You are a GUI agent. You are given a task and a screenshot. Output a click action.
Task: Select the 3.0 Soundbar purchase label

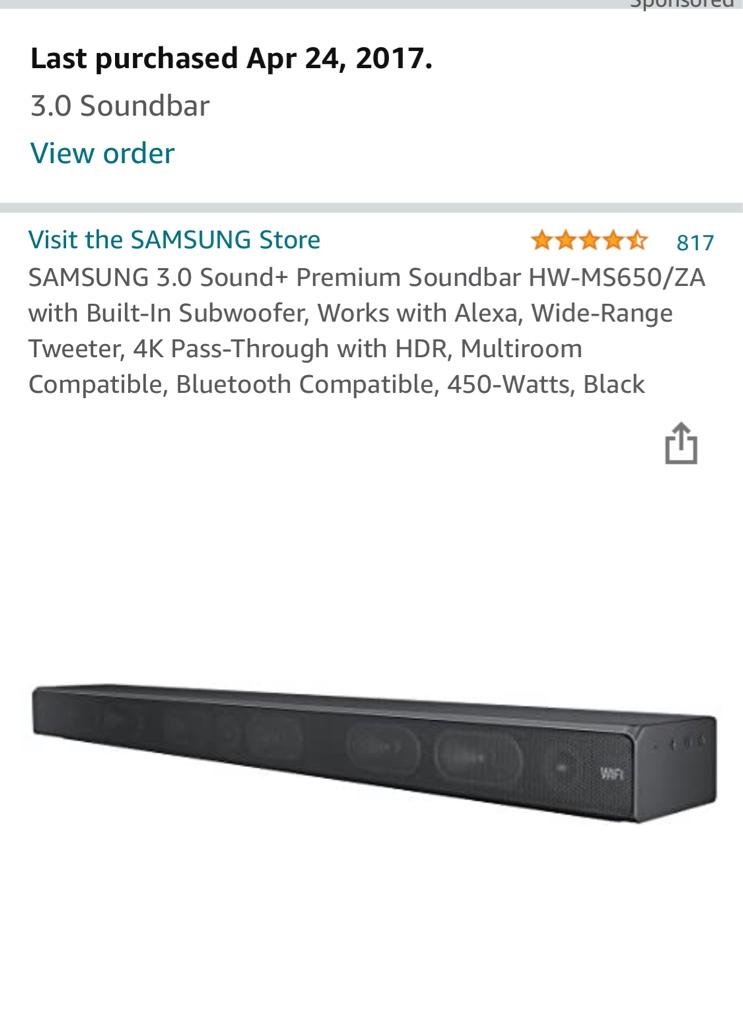[x=120, y=106]
